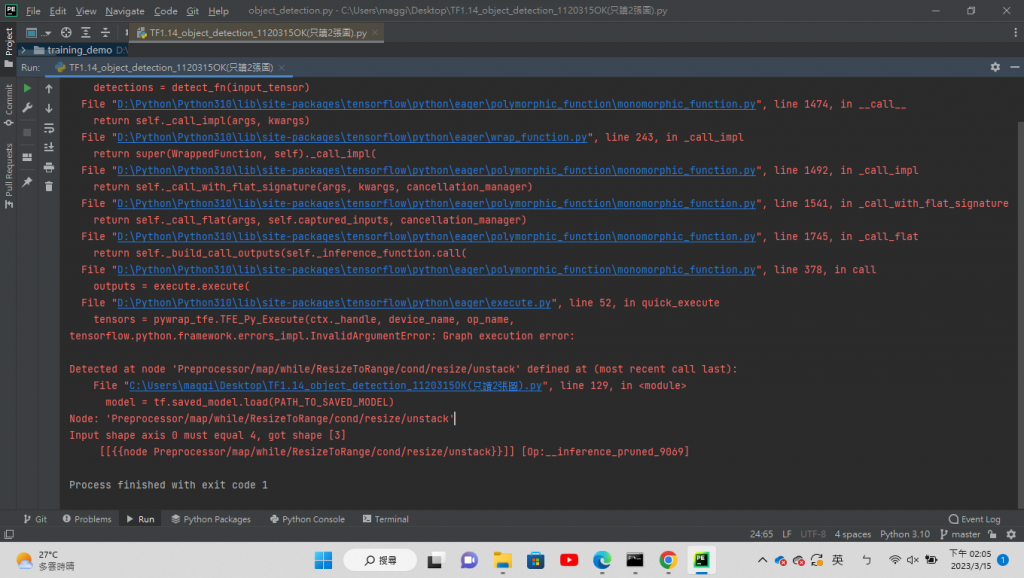Expand training_demo folder tree node
Image resolution: width=1024 pixels, height=578 pixels.
point(23,50)
